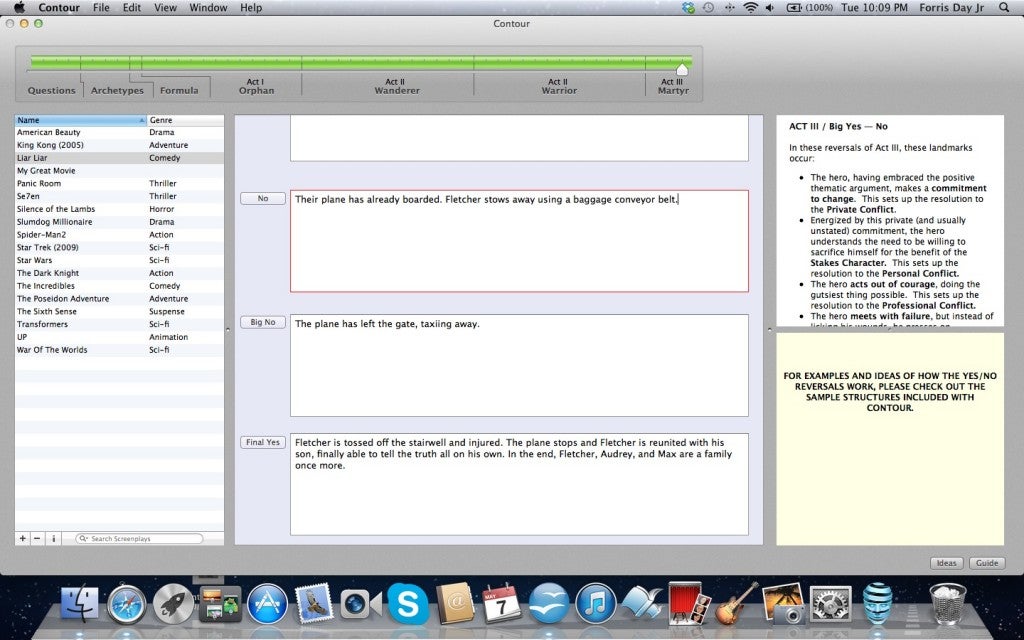This screenshot has width=1024, height=640.
Task: Launch OpenOffice seagull icon in Dock
Action: click(549, 604)
